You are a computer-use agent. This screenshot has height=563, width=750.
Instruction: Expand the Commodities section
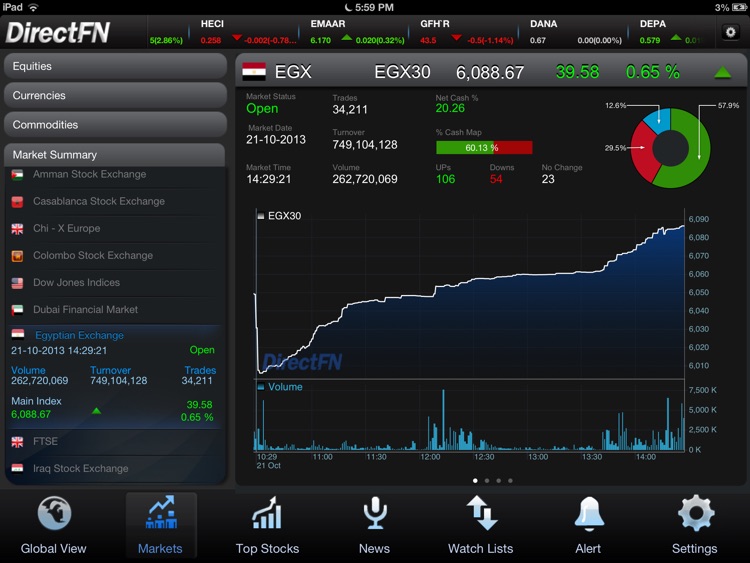point(115,125)
